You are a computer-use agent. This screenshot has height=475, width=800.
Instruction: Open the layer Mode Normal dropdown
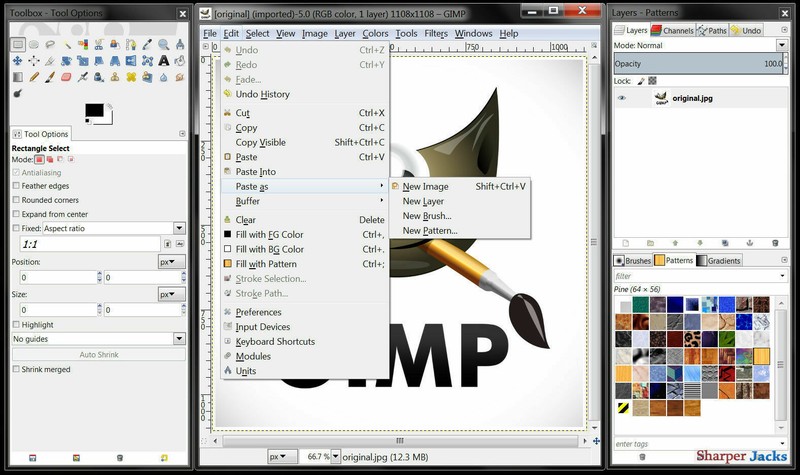coord(782,45)
